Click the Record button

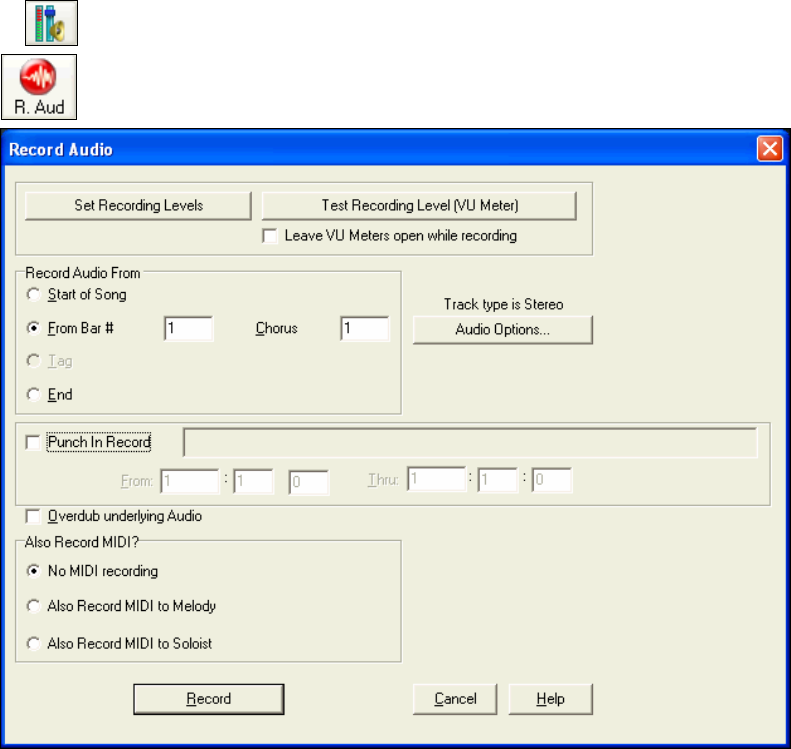(209, 699)
